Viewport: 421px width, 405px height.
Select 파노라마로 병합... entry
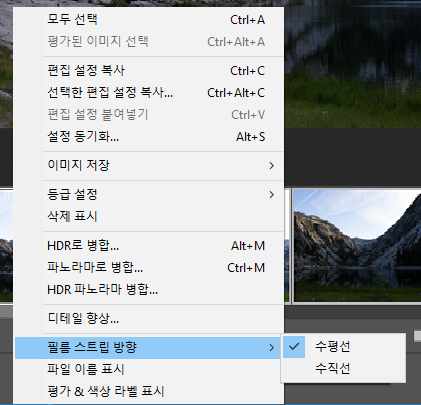(148, 267)
